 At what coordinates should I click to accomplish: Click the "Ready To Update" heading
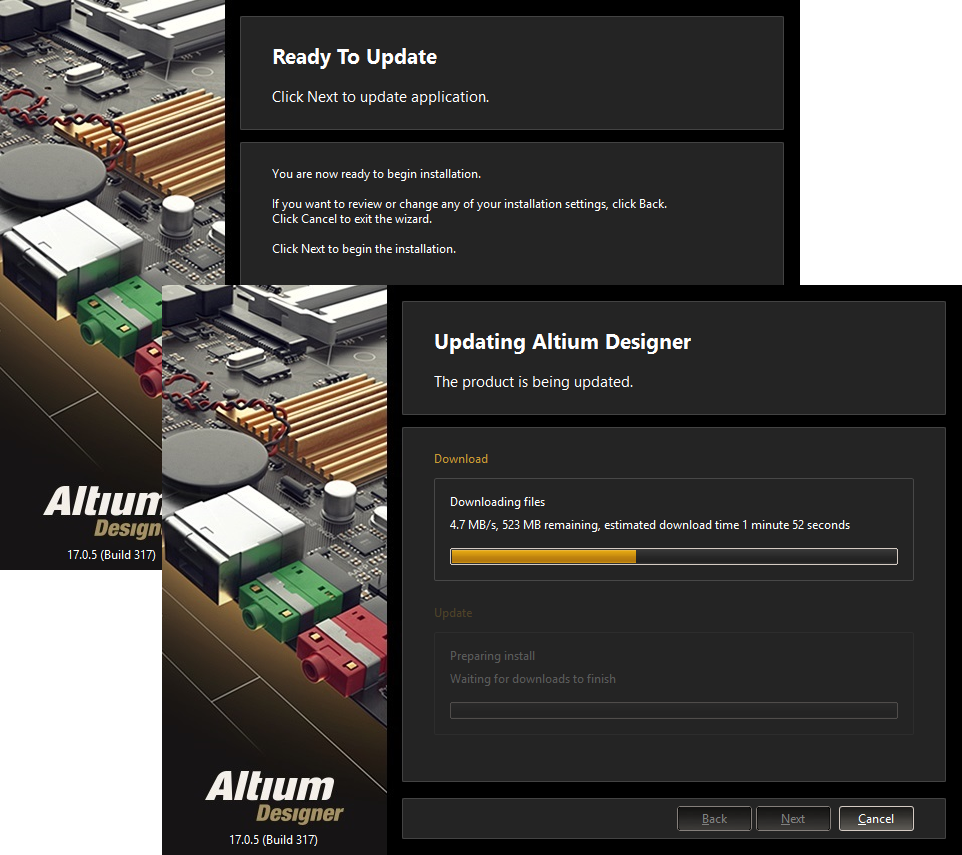pyautogui.click(x=354, y=57)
